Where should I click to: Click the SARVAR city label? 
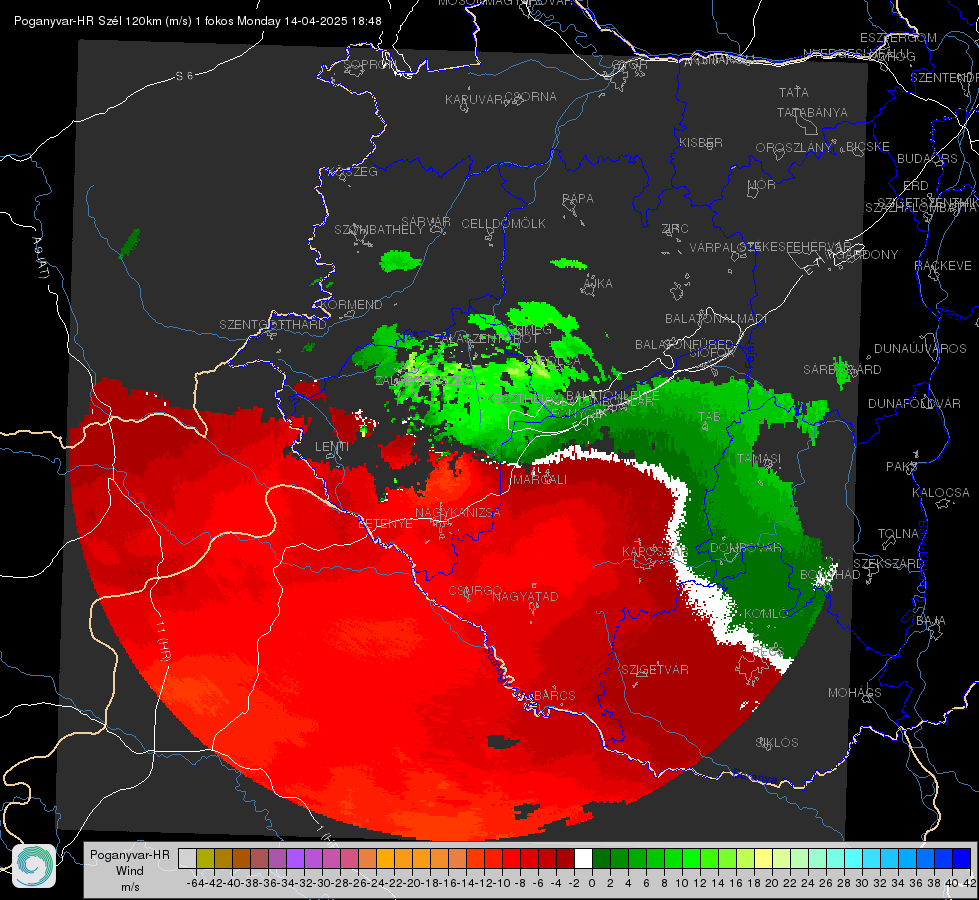426,222
